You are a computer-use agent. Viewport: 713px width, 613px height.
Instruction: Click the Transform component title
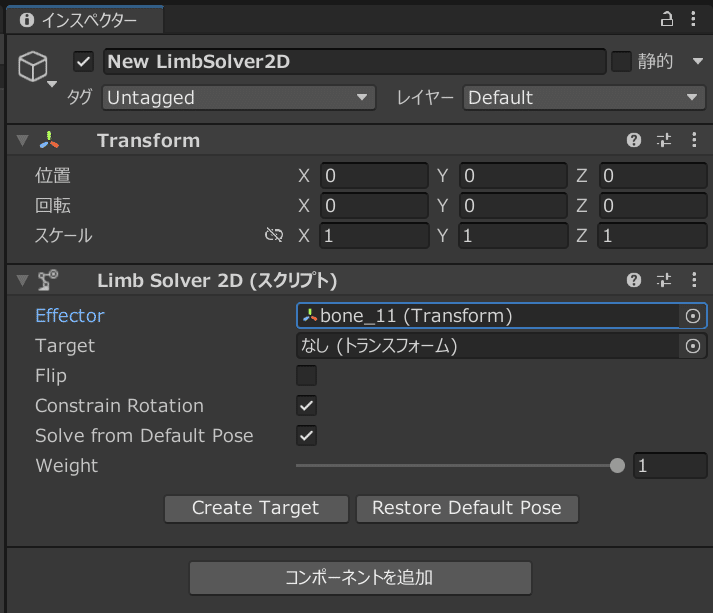point(149,141)
